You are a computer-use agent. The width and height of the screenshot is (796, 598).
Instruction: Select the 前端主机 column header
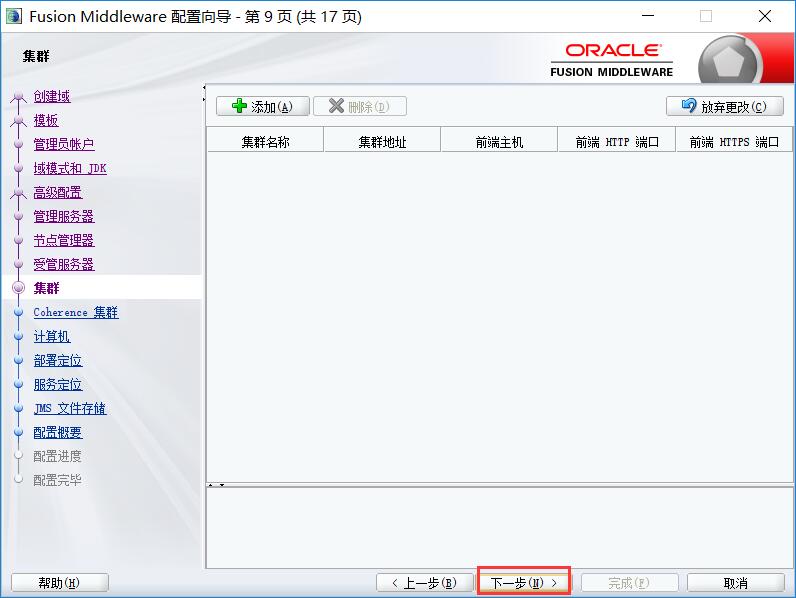[499, 142]
